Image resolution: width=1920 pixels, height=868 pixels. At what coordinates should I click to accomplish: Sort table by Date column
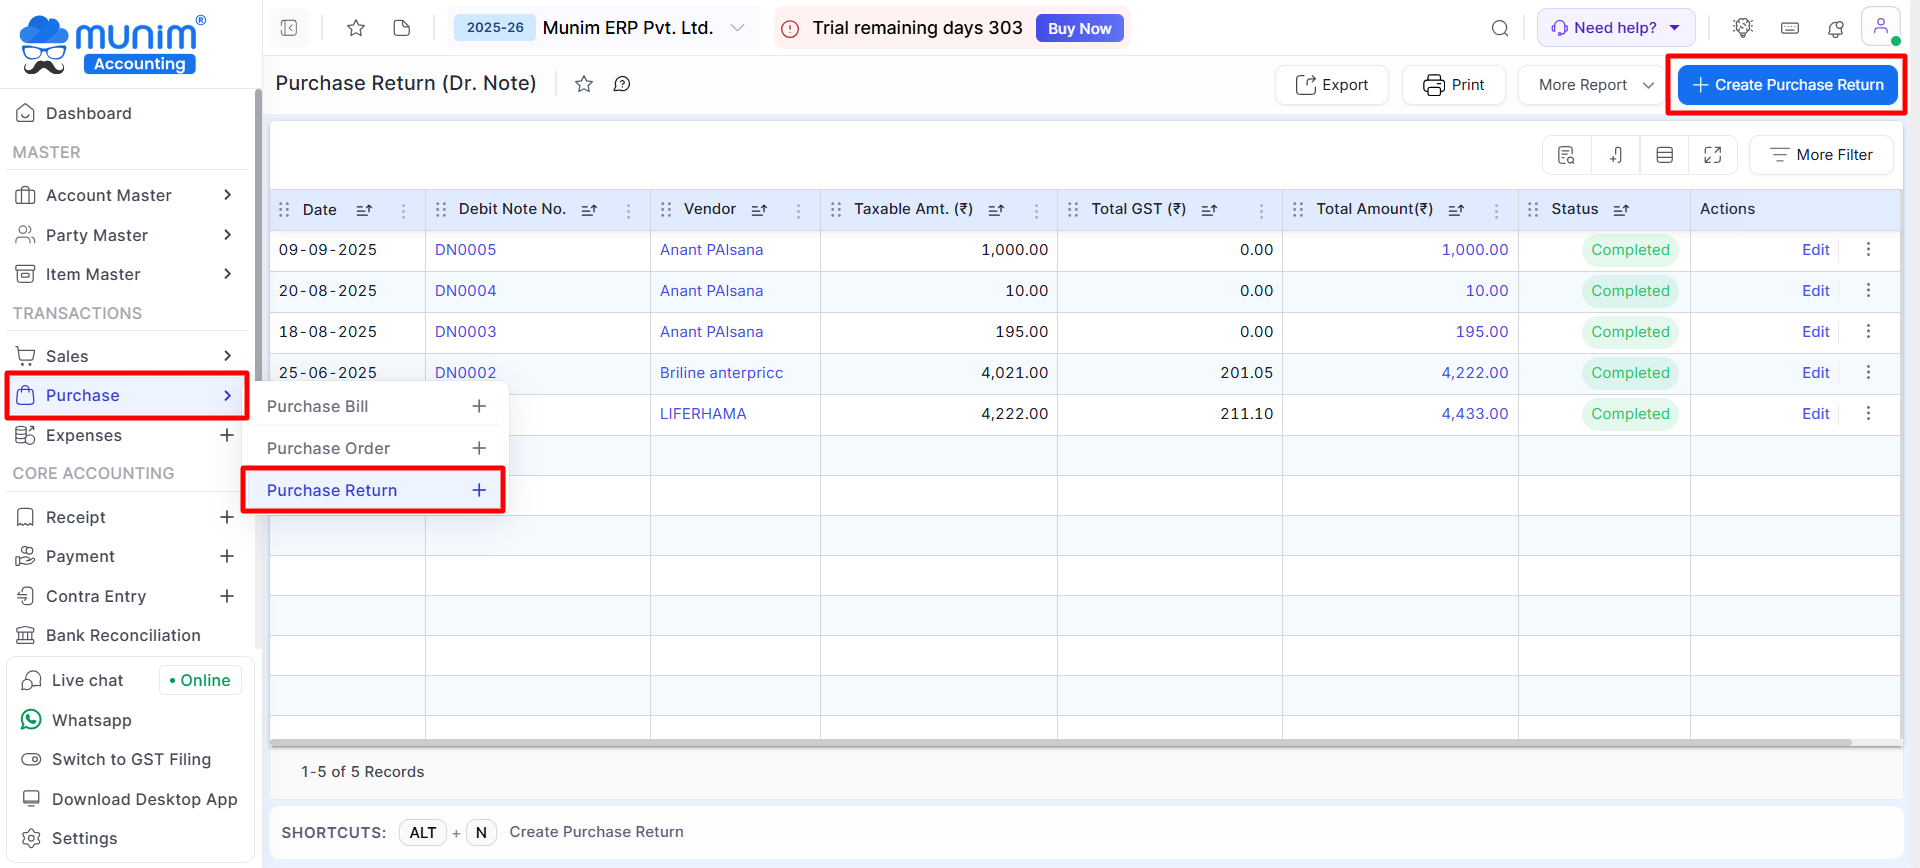coord(364,210)
